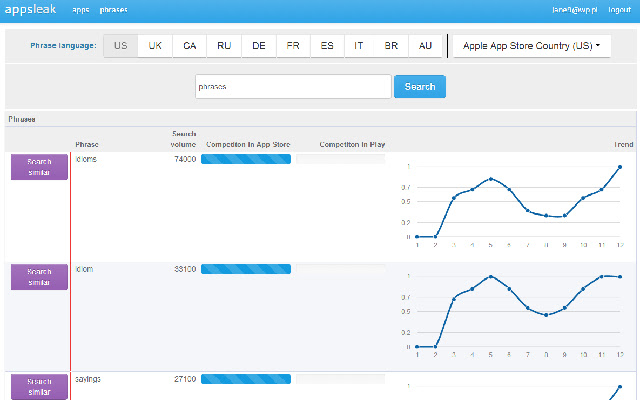Click Competition in Play column header
Viewport: 640px width, 400px height.
point(352,144)
